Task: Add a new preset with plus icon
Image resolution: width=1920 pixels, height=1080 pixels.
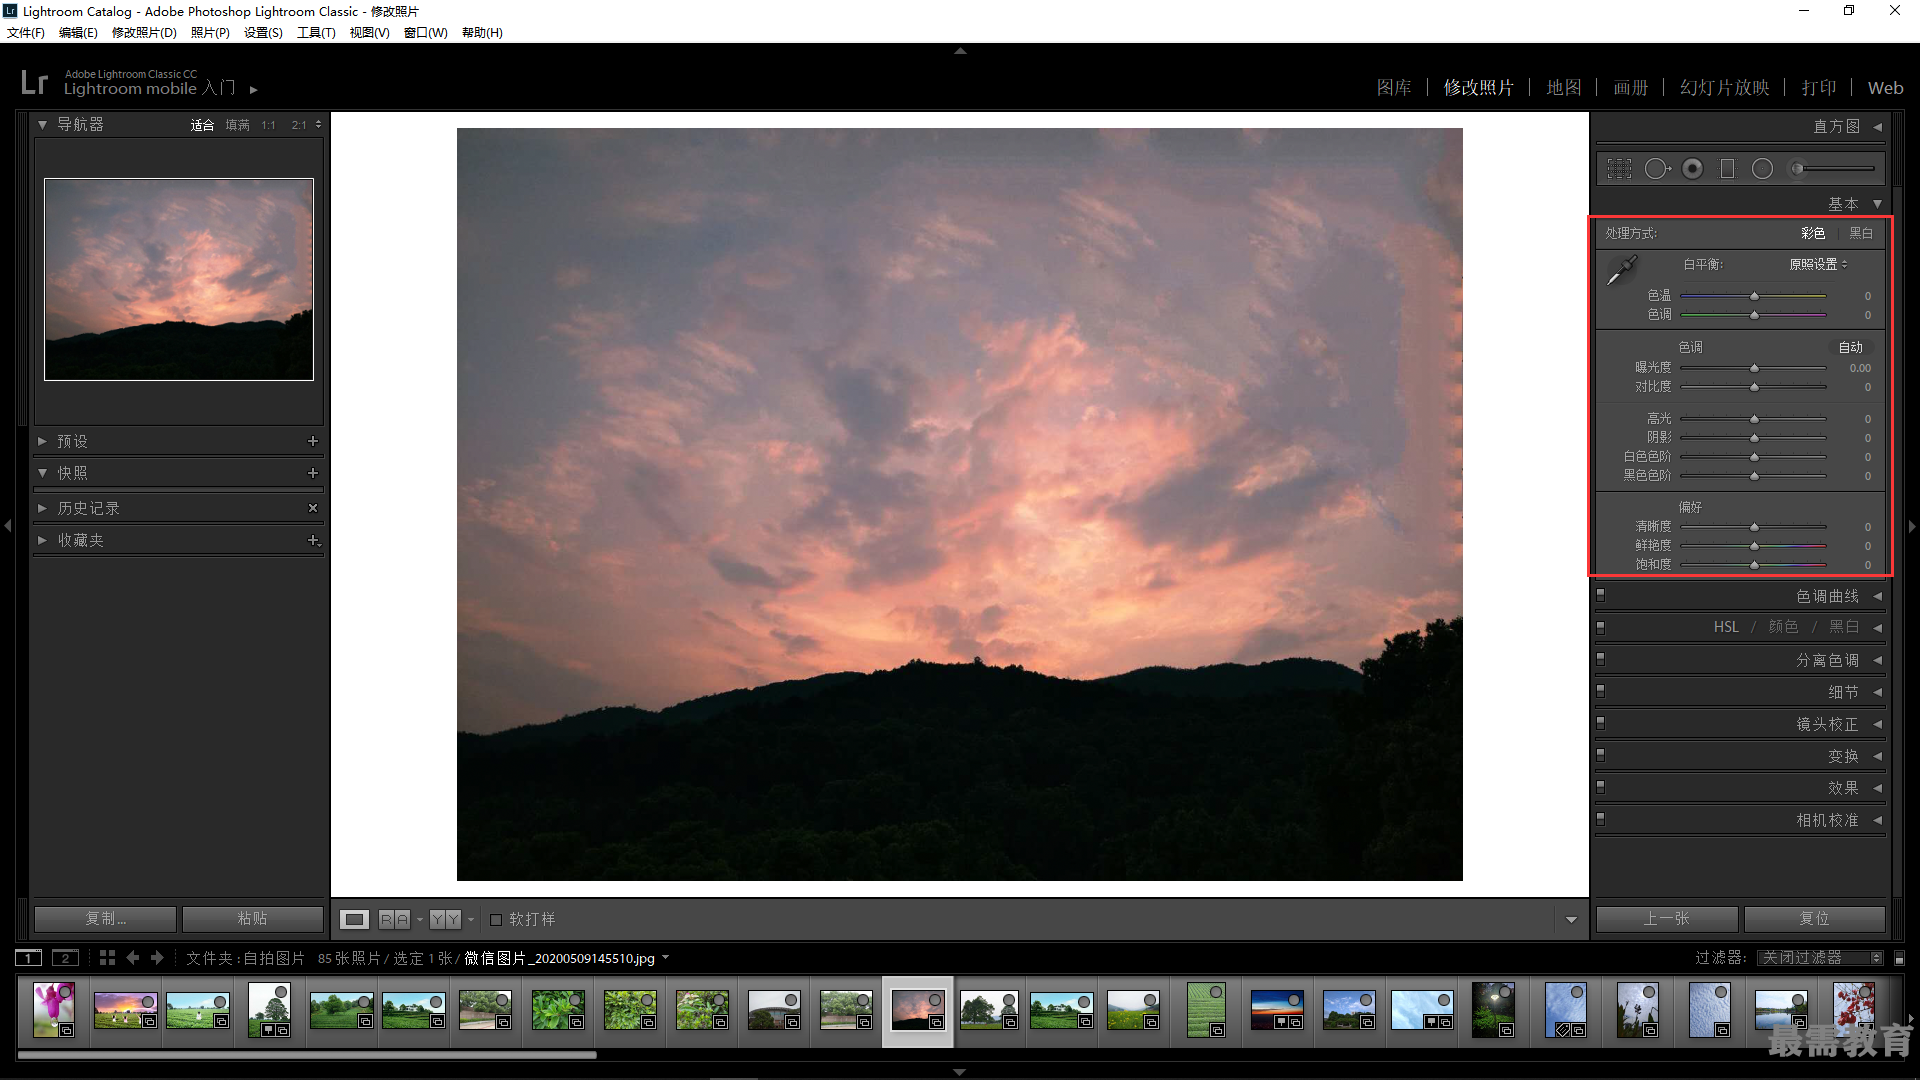Action: point(313,441)
